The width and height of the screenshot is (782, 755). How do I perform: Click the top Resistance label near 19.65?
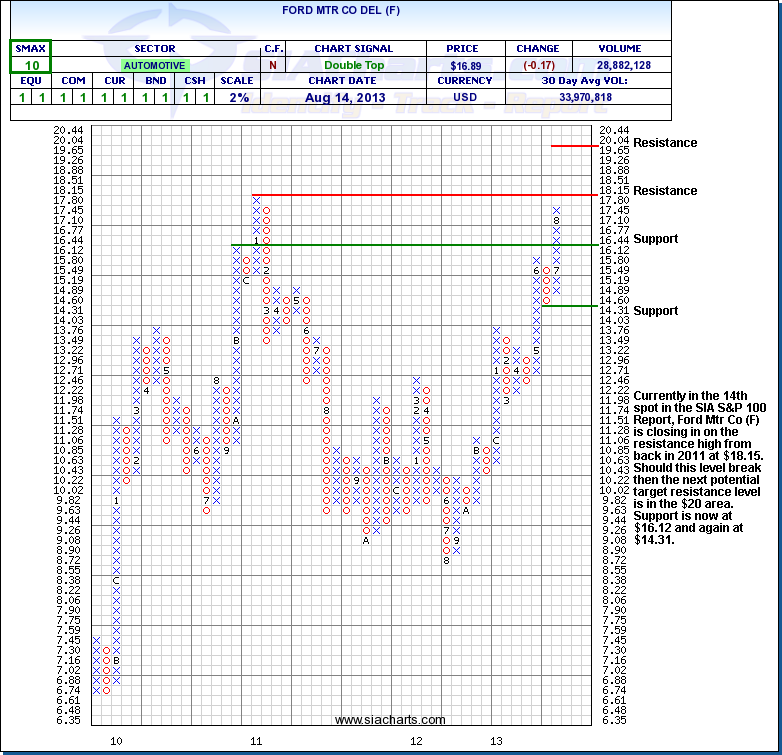(x=665, y=143)
